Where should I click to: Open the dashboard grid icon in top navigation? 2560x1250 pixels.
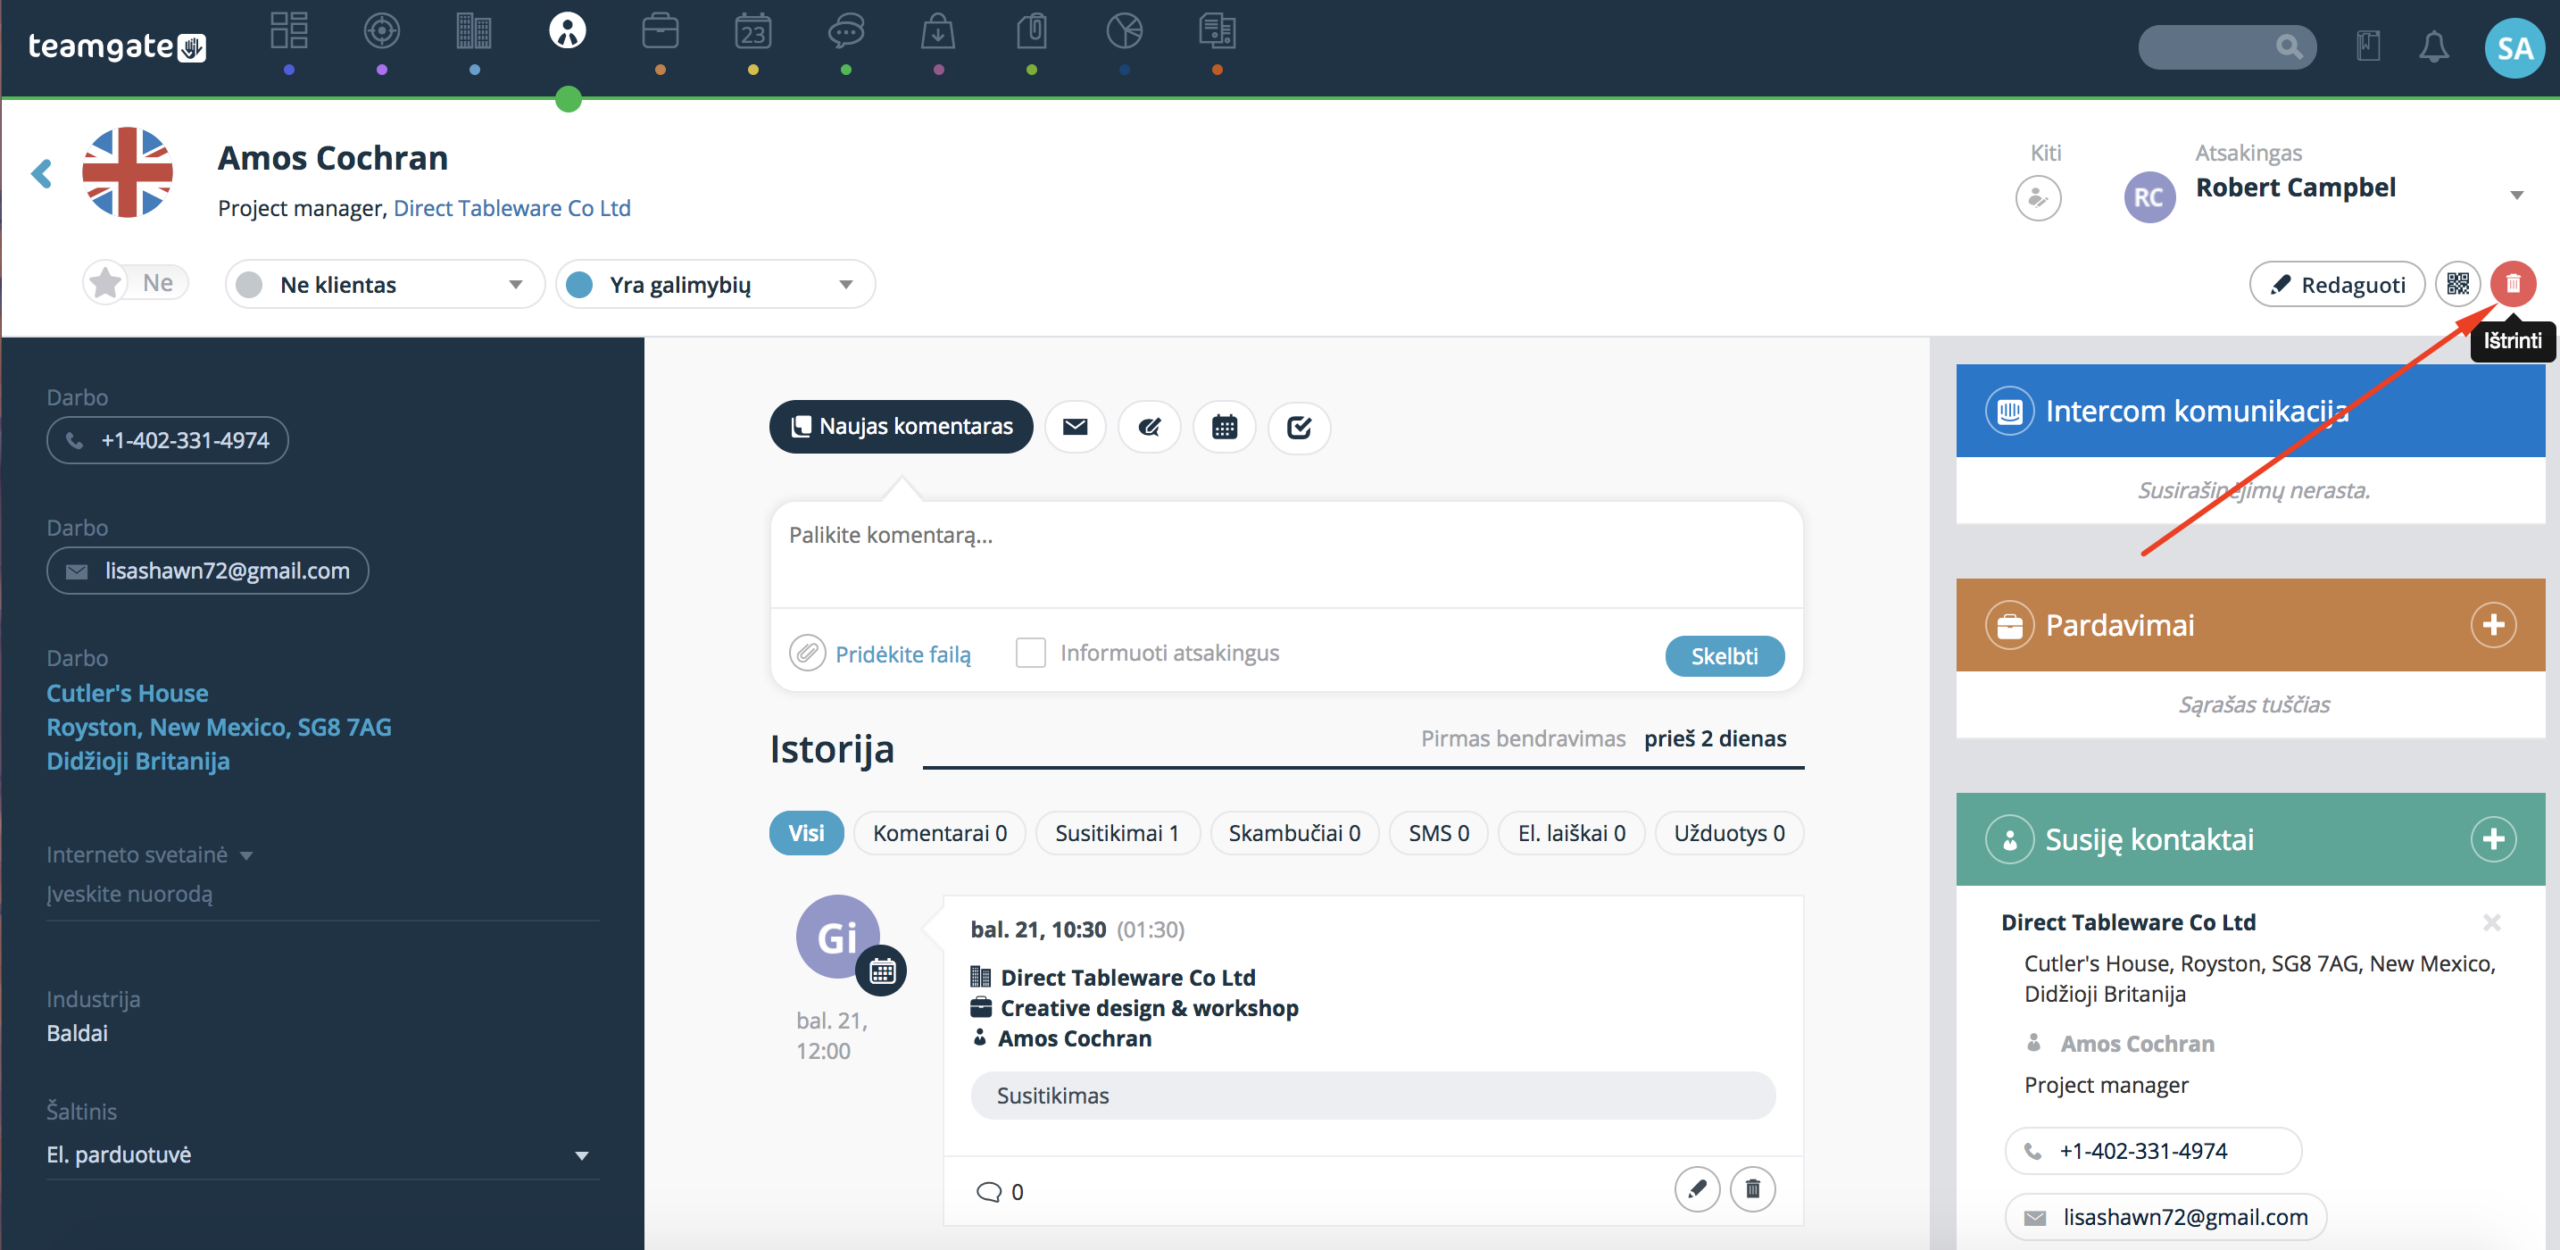[x=289, y=31]
